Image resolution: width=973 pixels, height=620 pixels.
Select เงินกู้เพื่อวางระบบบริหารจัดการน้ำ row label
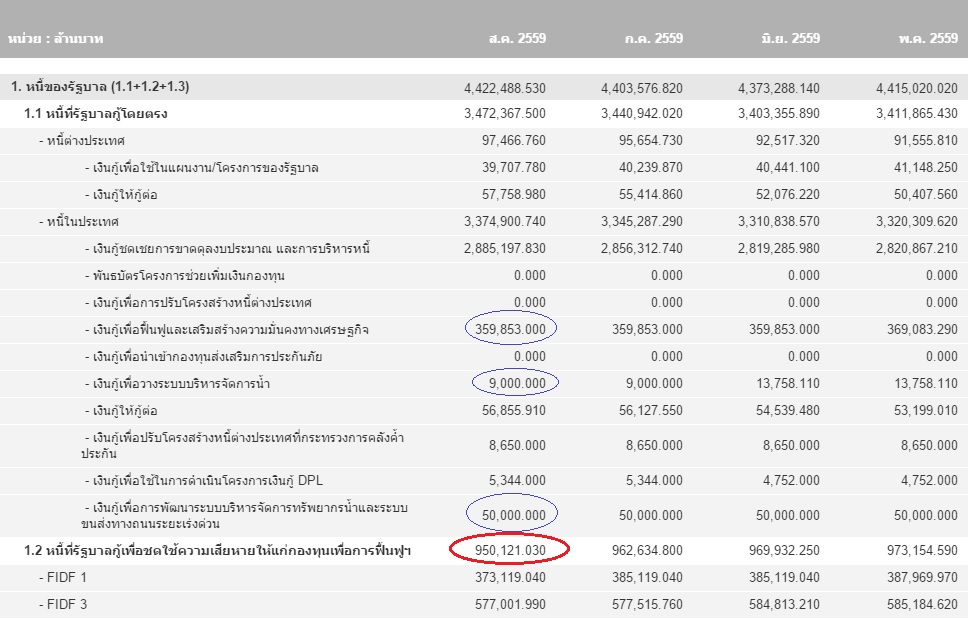pos(177,384)
